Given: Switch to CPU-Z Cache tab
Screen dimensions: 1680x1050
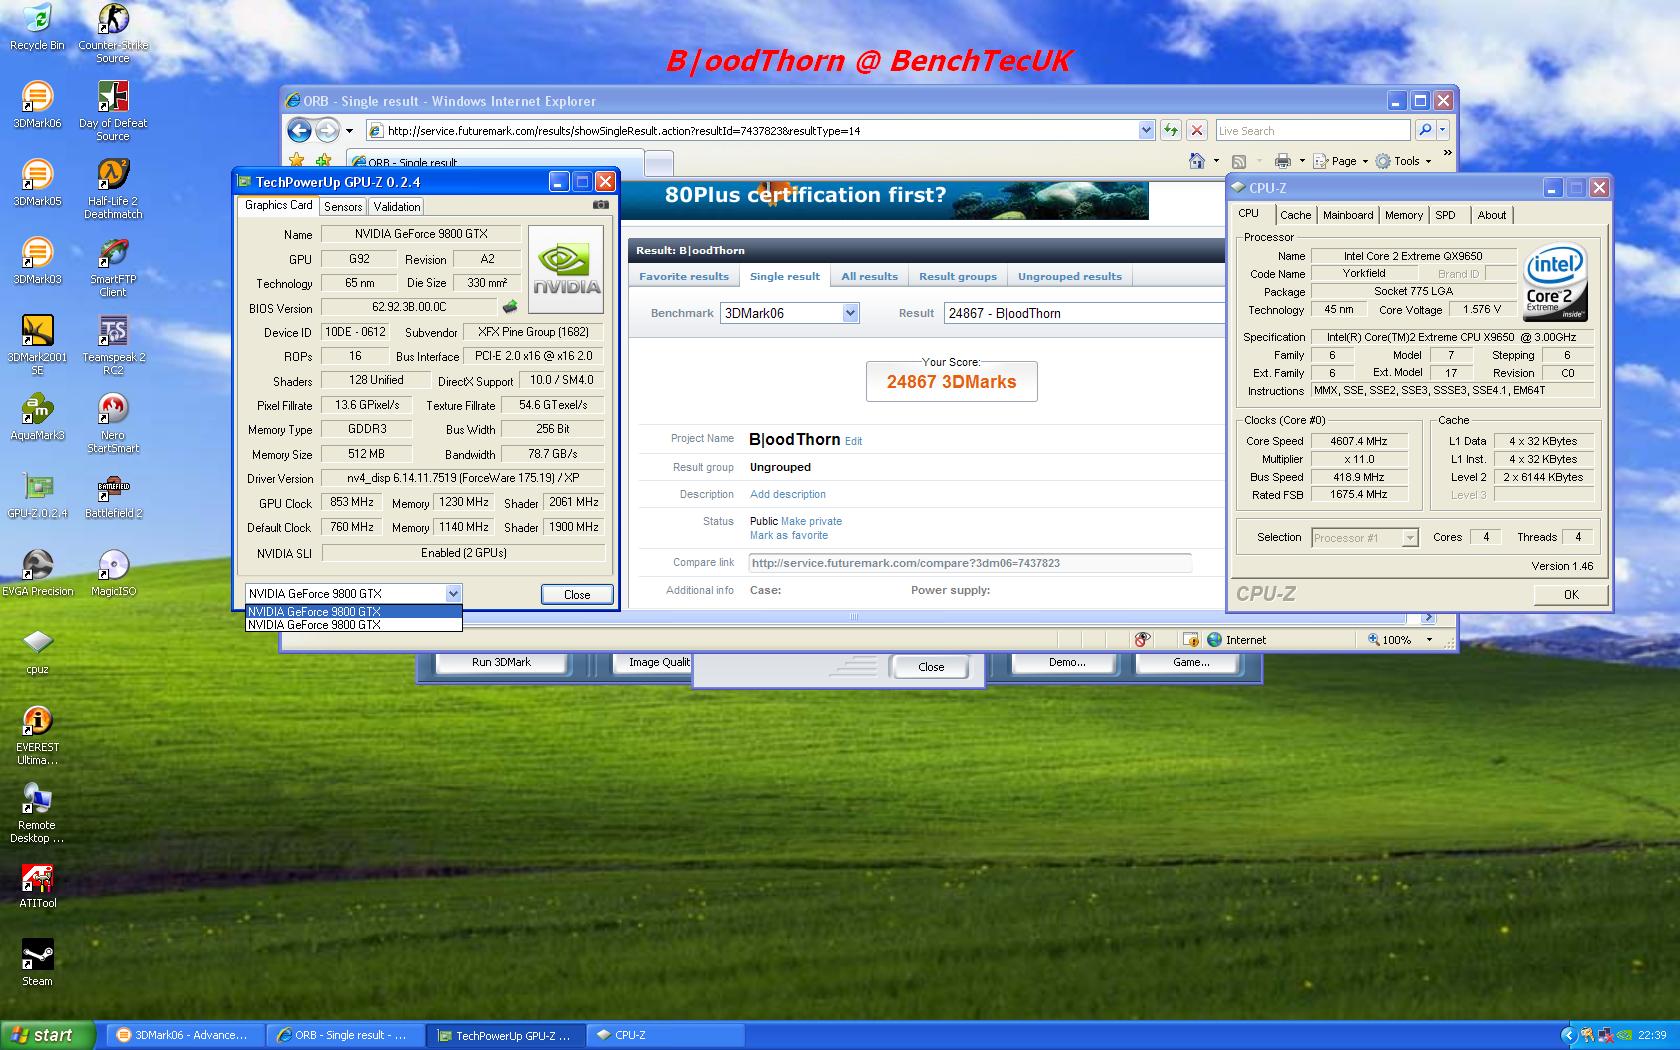Looking at the screenshot, I should (1295, 215).
